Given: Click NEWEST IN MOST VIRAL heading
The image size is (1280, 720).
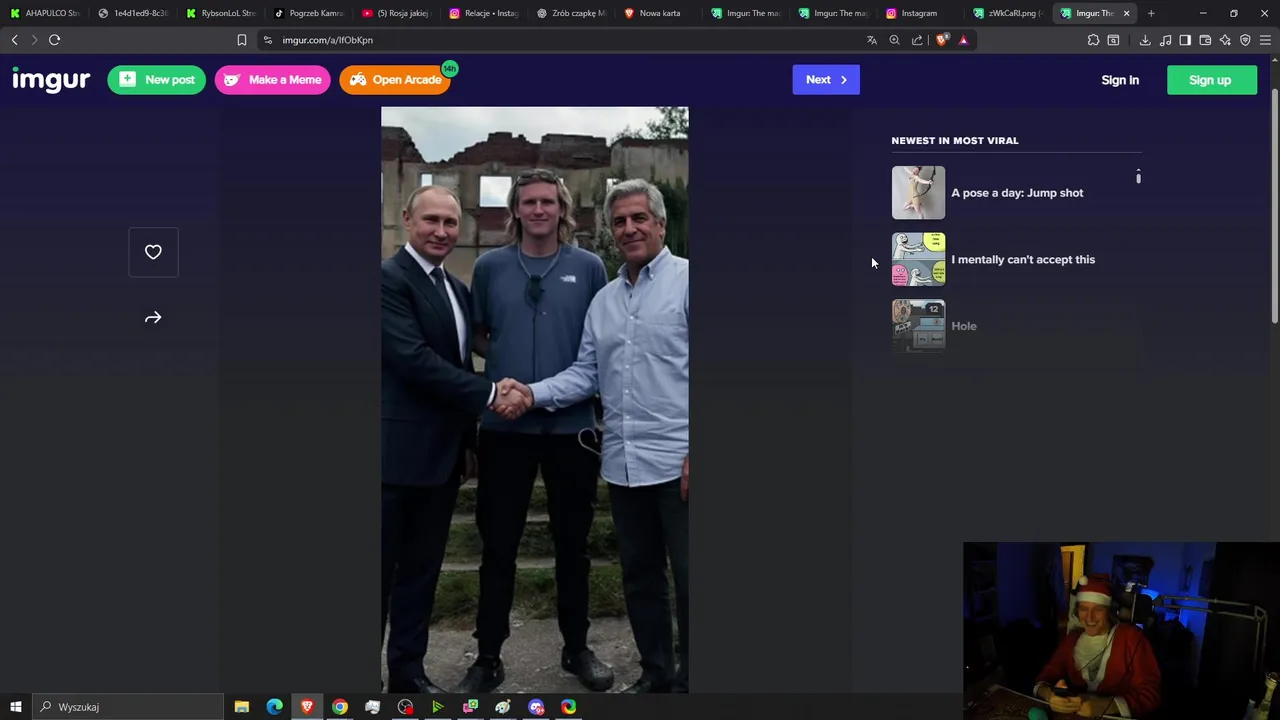Looking at the screenshot, I should (955, 141).
